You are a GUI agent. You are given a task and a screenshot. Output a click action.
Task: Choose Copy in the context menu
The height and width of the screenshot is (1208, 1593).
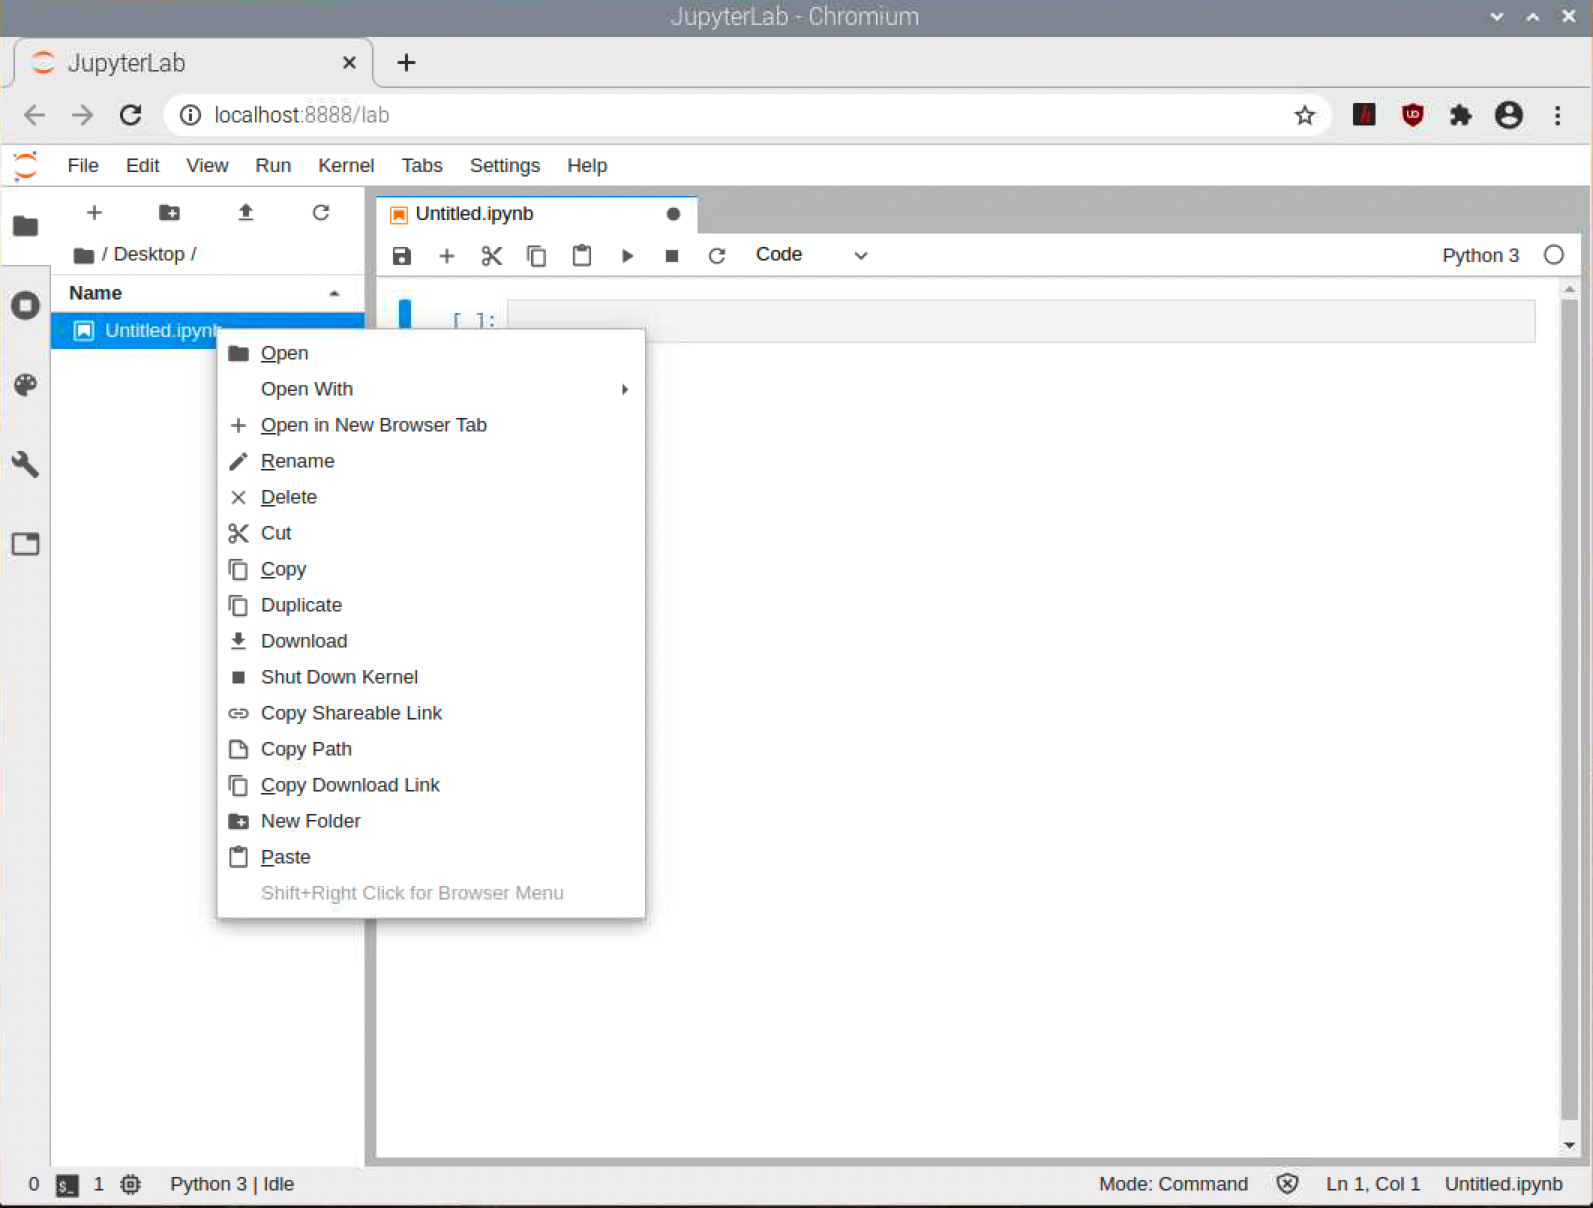(431, 569)
